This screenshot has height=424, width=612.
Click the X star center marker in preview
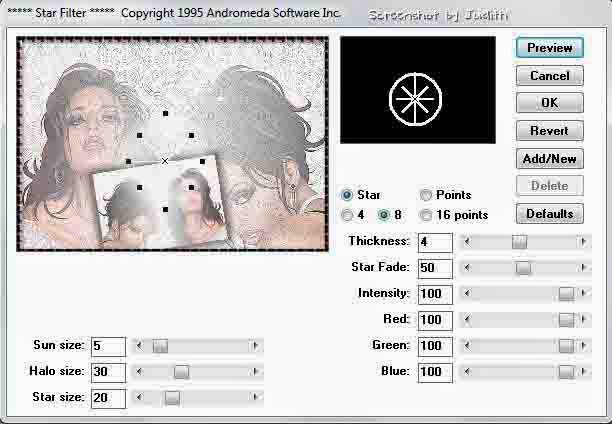coord(165,161)
